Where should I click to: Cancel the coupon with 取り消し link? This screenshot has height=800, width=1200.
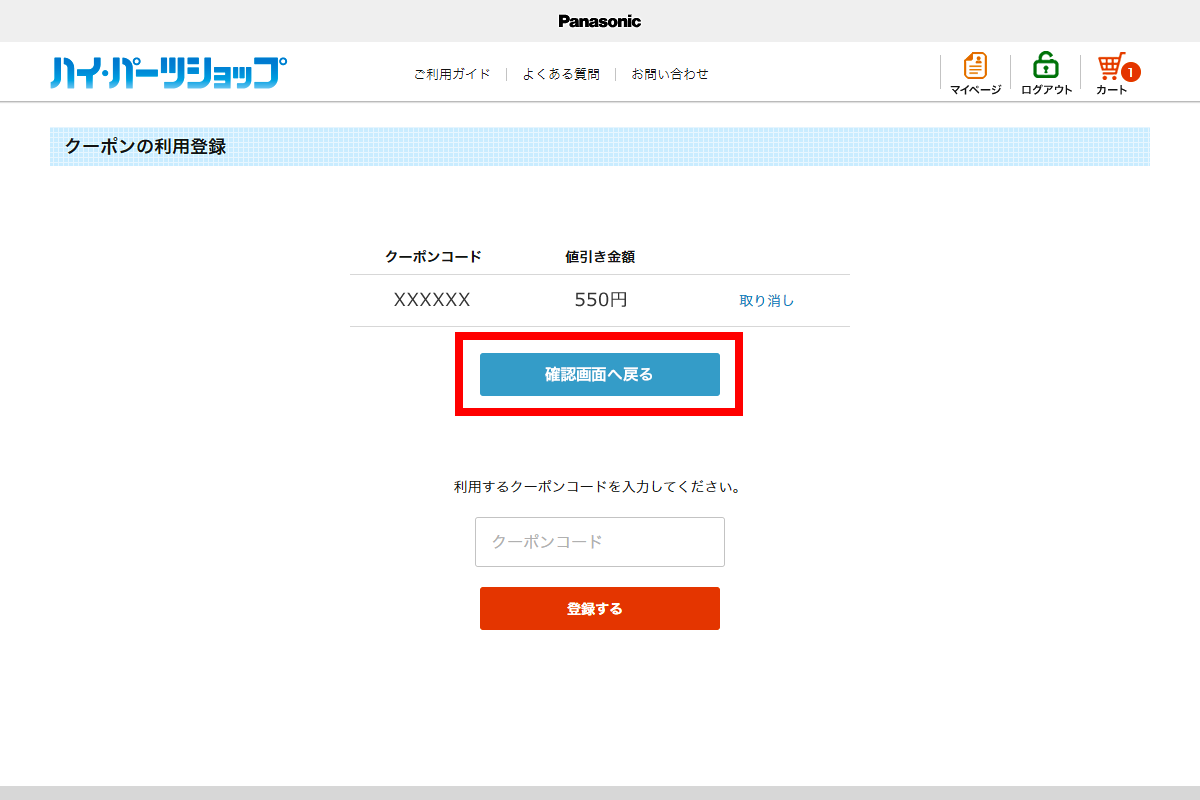click(766, 300)
